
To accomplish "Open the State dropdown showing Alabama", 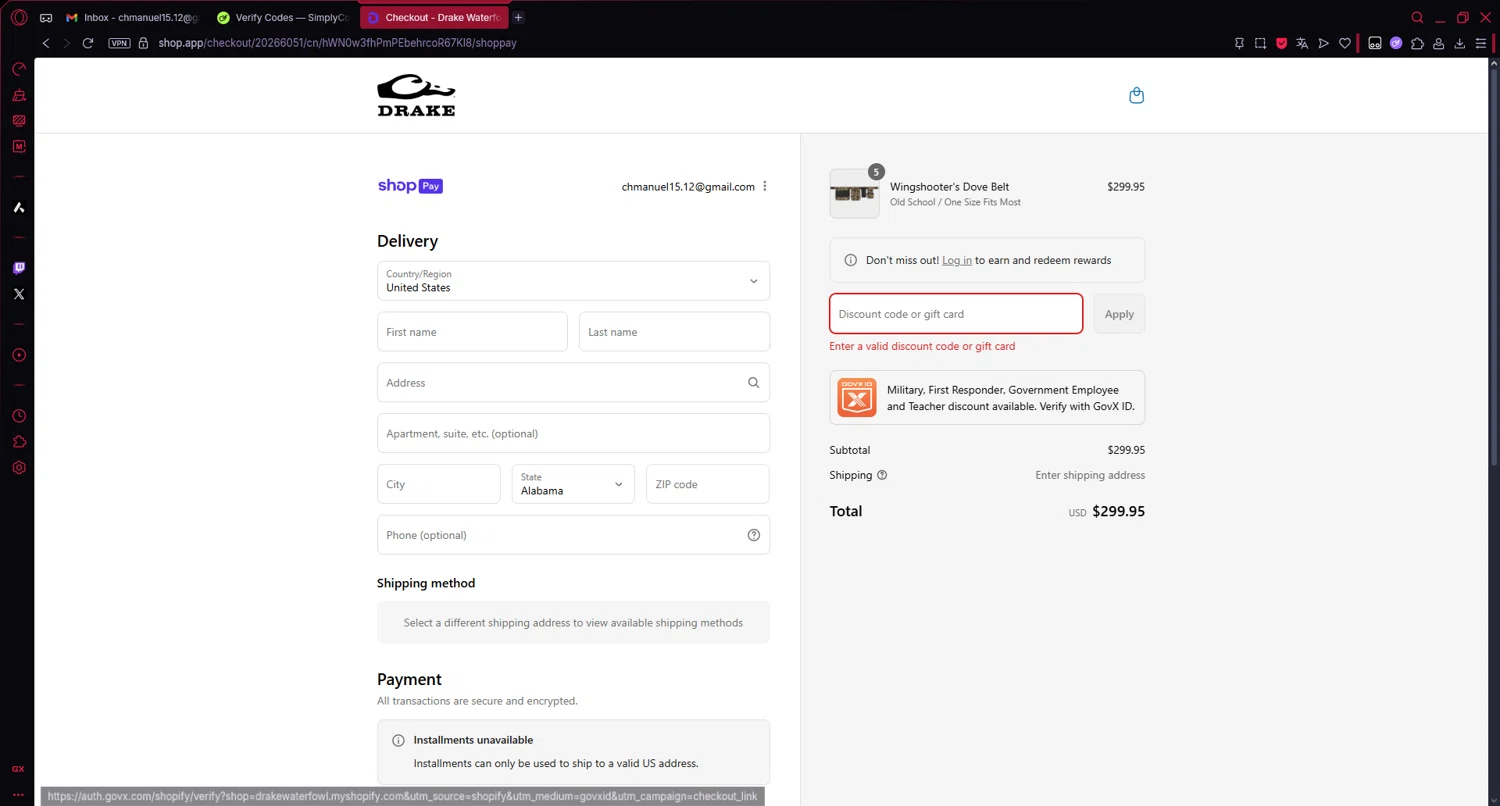I will click(x=573, y=484).
